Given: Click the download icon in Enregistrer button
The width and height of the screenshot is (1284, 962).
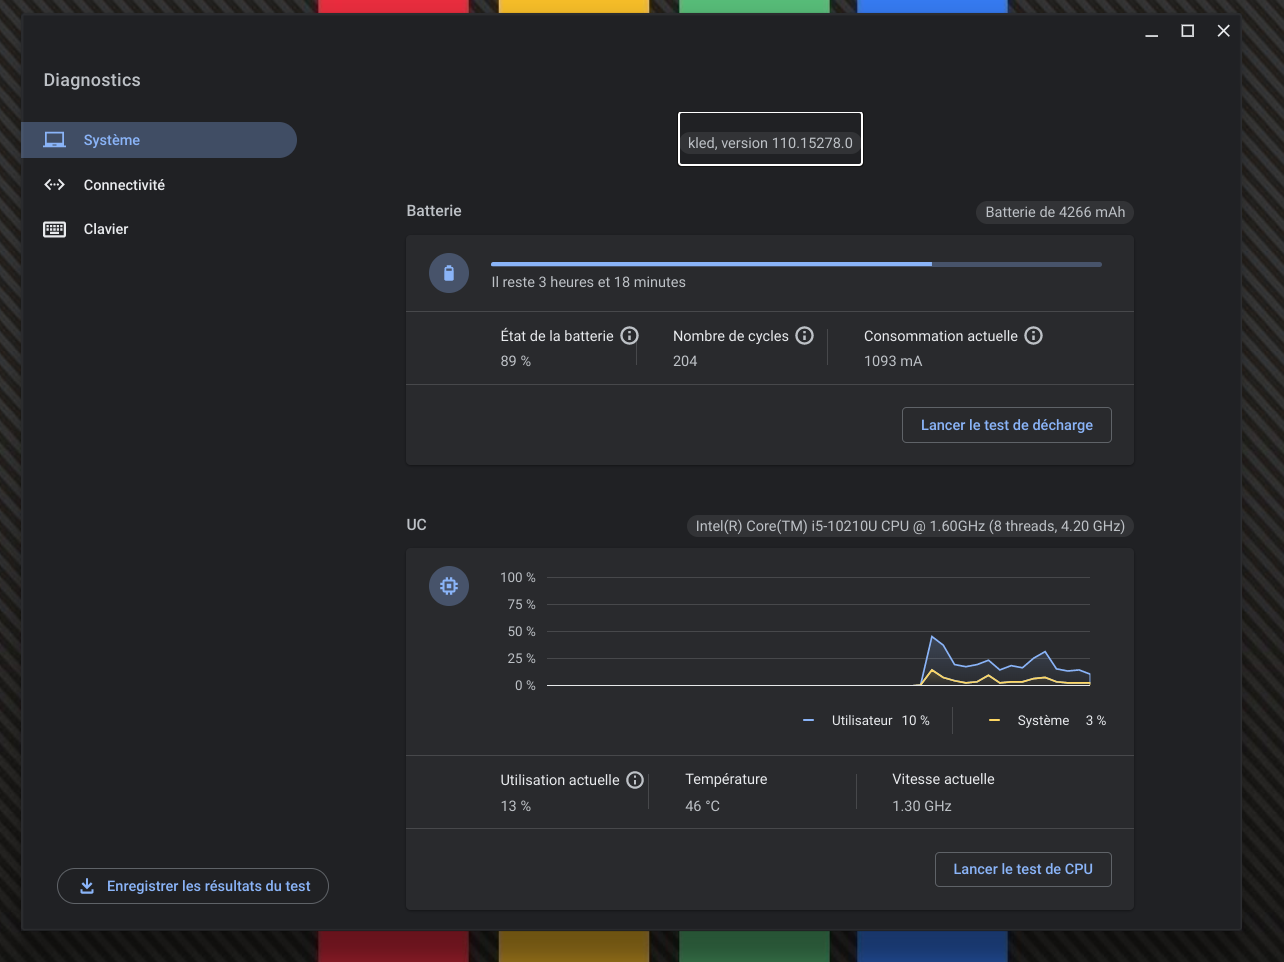Looking at the screenshot, I should [x=87, y=886].
